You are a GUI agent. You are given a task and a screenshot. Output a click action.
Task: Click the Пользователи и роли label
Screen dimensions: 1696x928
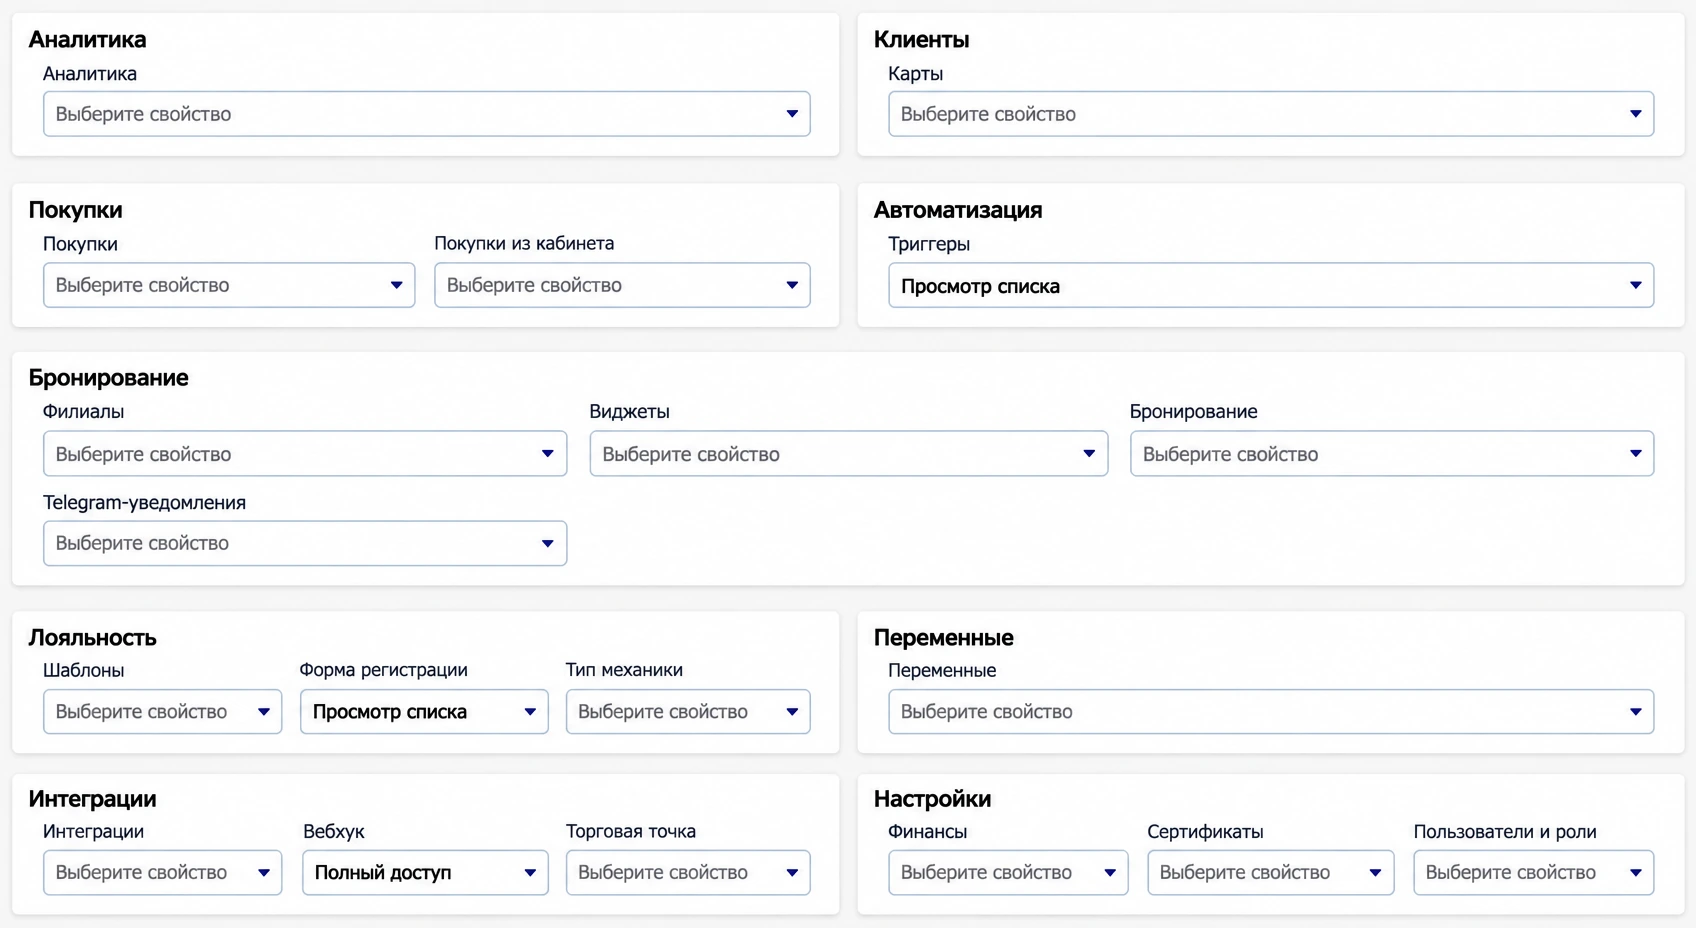[x=1504, y=831]
